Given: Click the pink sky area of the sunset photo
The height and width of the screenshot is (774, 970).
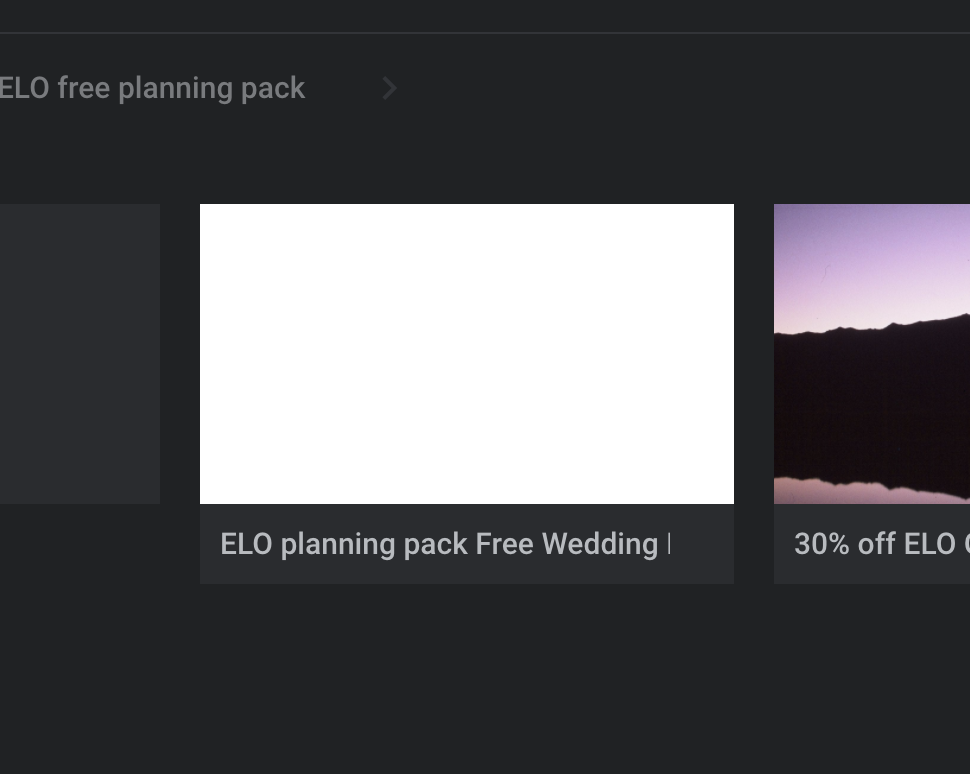Looking at the screenshot, I should [871, 260].
